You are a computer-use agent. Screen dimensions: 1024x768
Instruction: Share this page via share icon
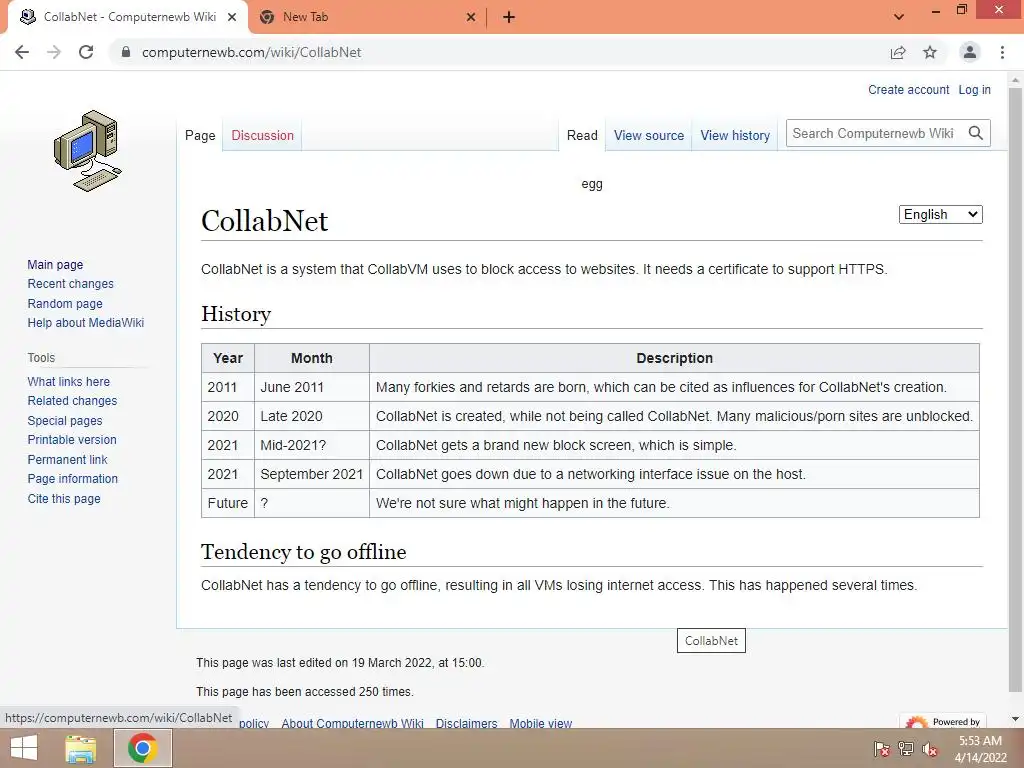(x=898, y=52)
